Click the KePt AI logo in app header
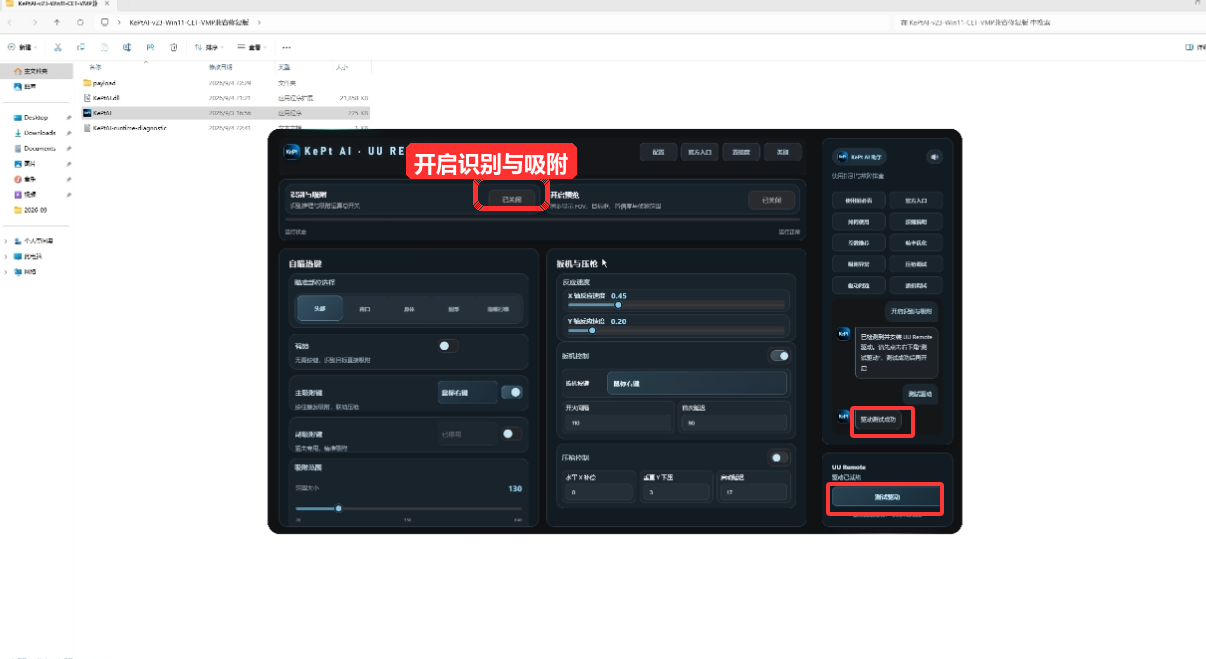Image resolution: width=1206 pixels, height=659 pixels. (292, 152)
